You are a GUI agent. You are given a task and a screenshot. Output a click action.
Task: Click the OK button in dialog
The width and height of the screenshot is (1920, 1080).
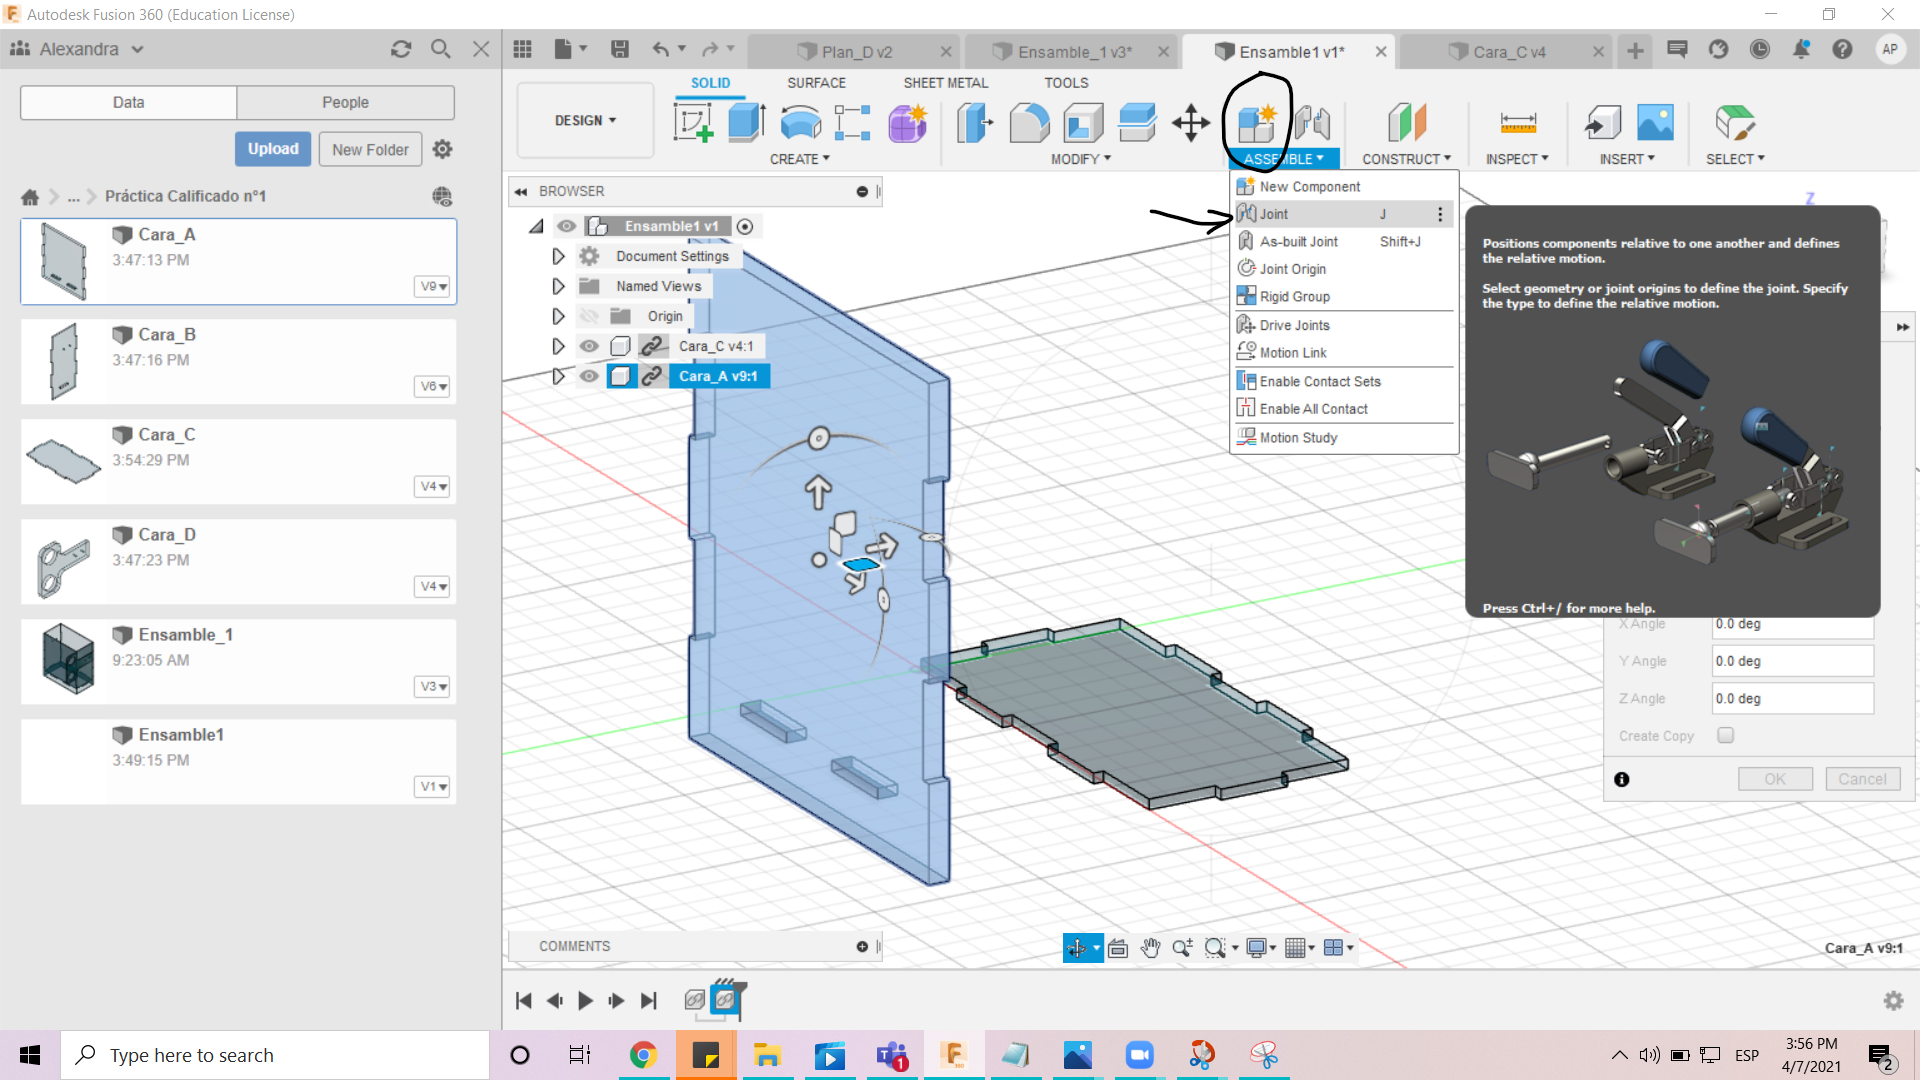1775,779
